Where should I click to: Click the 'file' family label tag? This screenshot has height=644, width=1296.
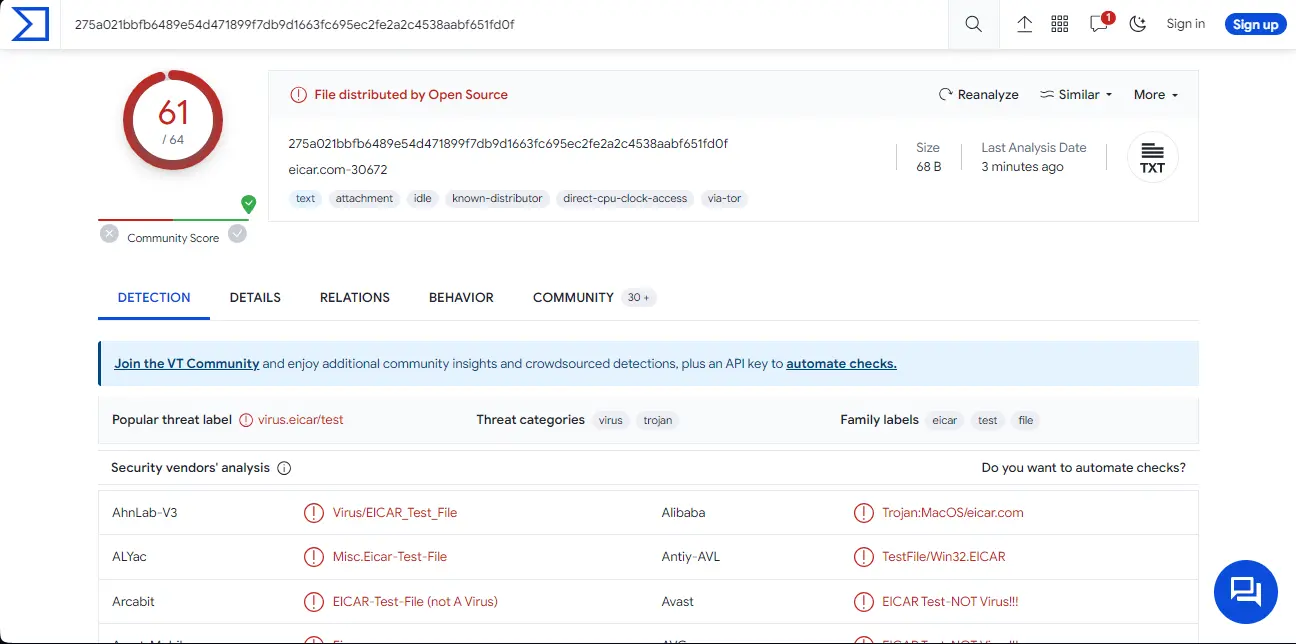pyautogui.click(x=1026, y=420)
